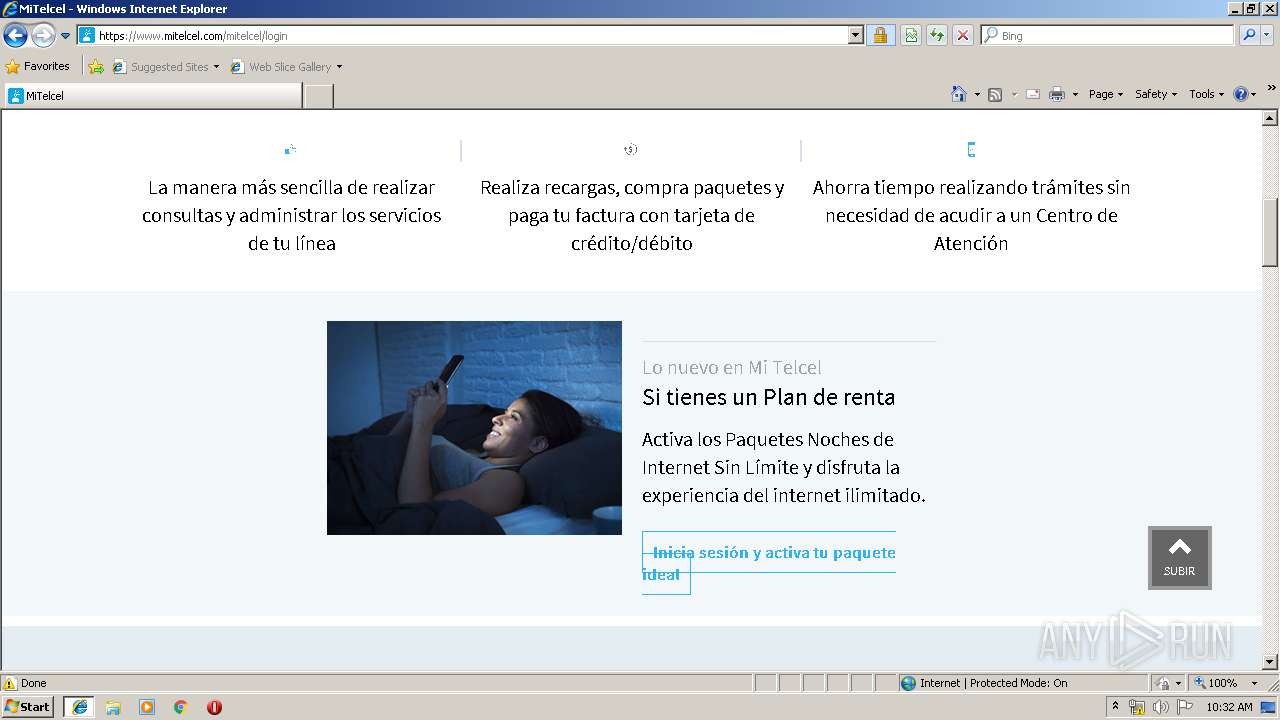
Task: Click the 10:32 AM system clock
Action: point(1229,707)
